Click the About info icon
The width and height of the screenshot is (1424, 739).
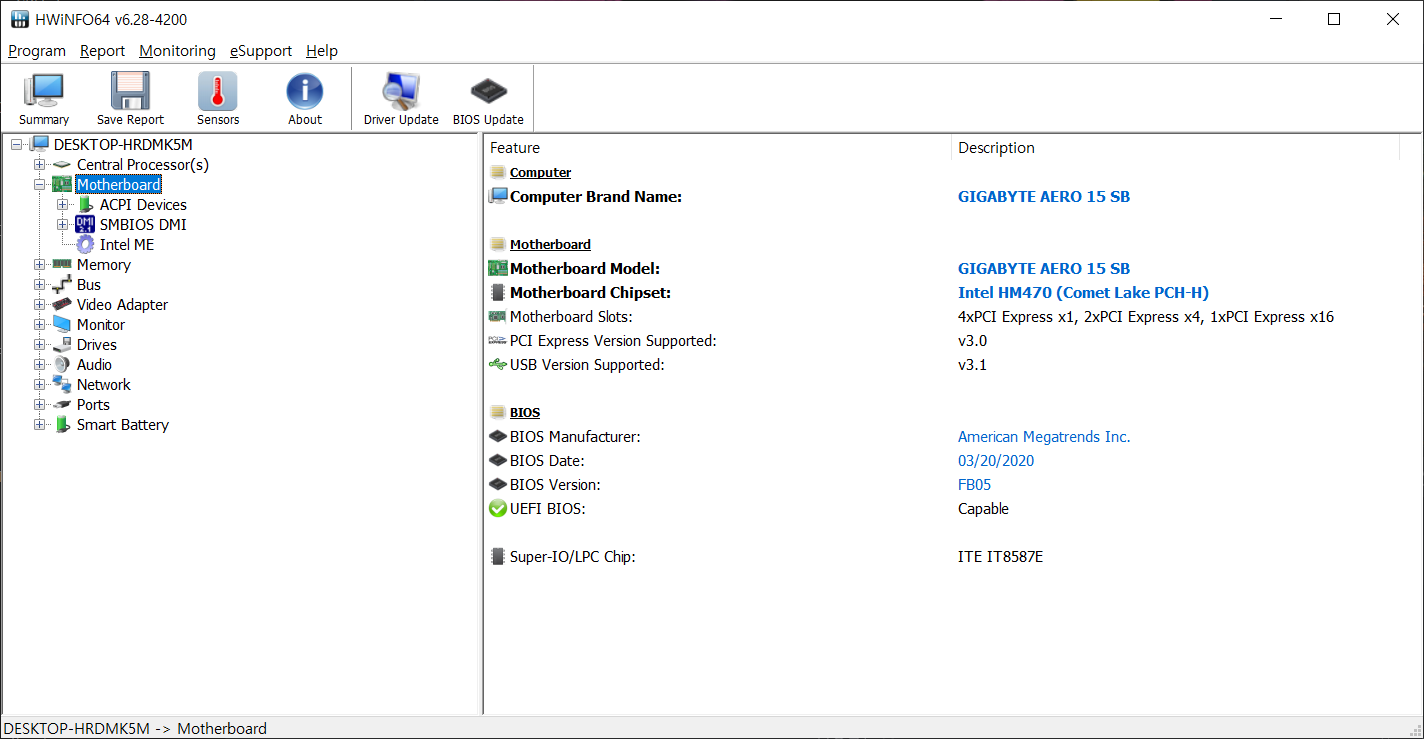click(305, 91)
